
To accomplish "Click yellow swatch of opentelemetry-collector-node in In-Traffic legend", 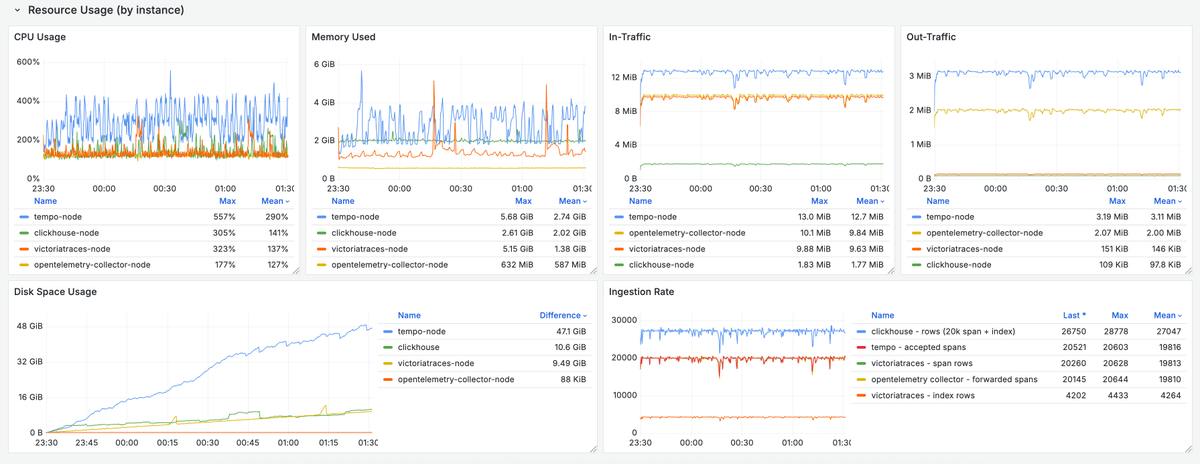I will [619, 232].
